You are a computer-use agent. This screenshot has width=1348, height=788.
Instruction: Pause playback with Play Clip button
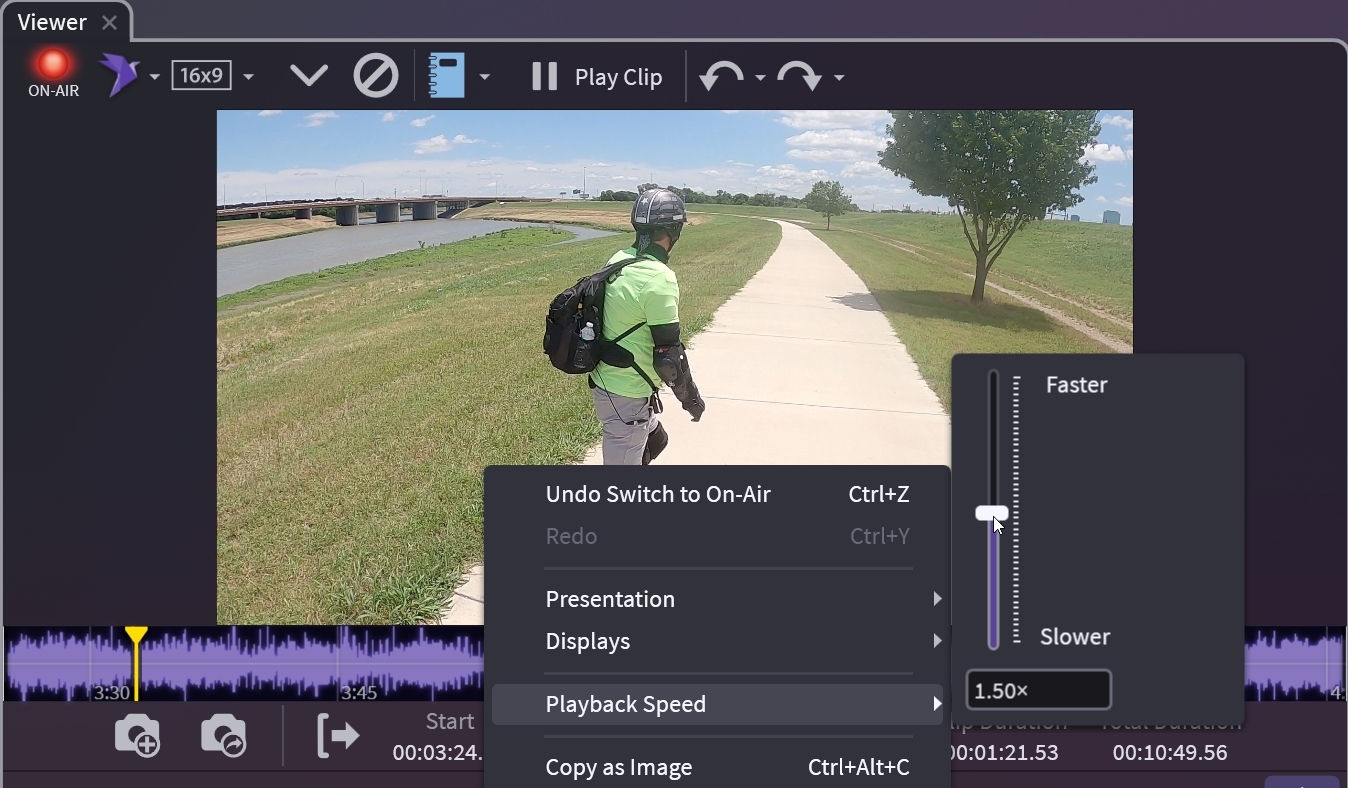point(597,77)
